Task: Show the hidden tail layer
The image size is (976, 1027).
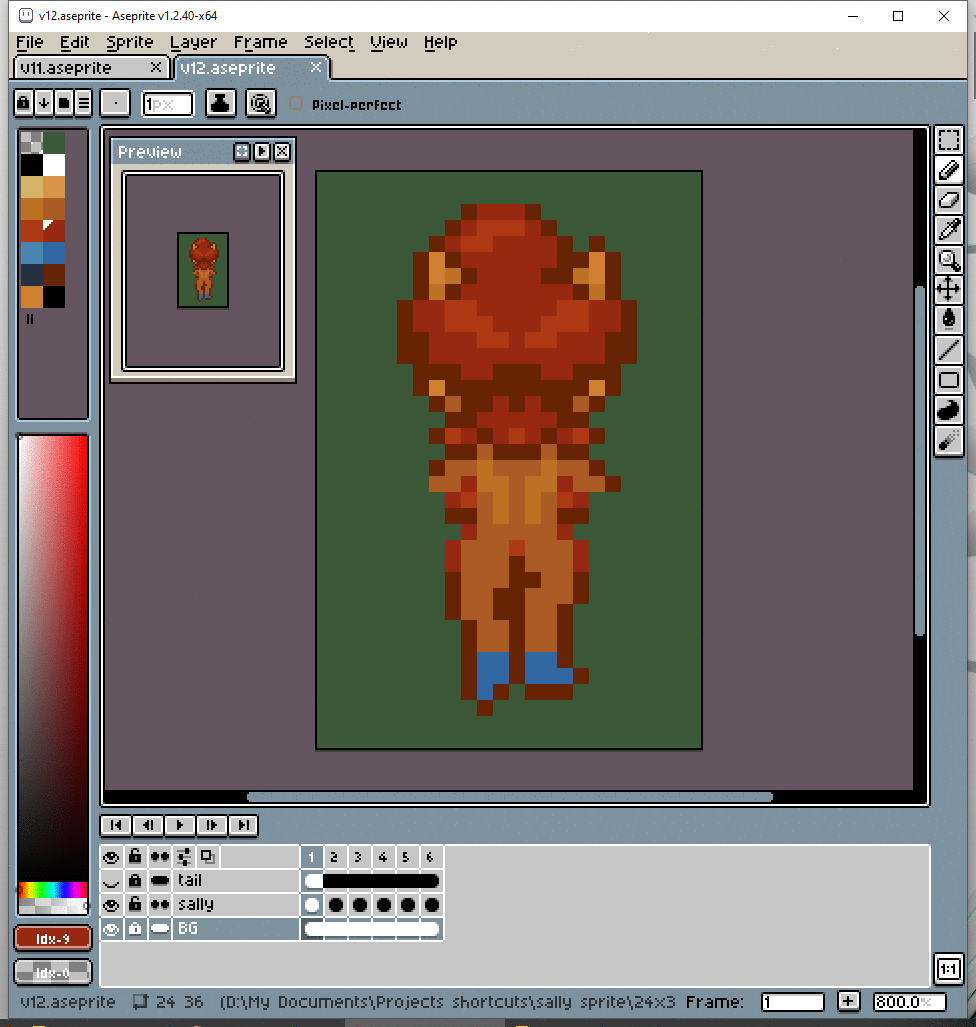Action: coord(111,881)
